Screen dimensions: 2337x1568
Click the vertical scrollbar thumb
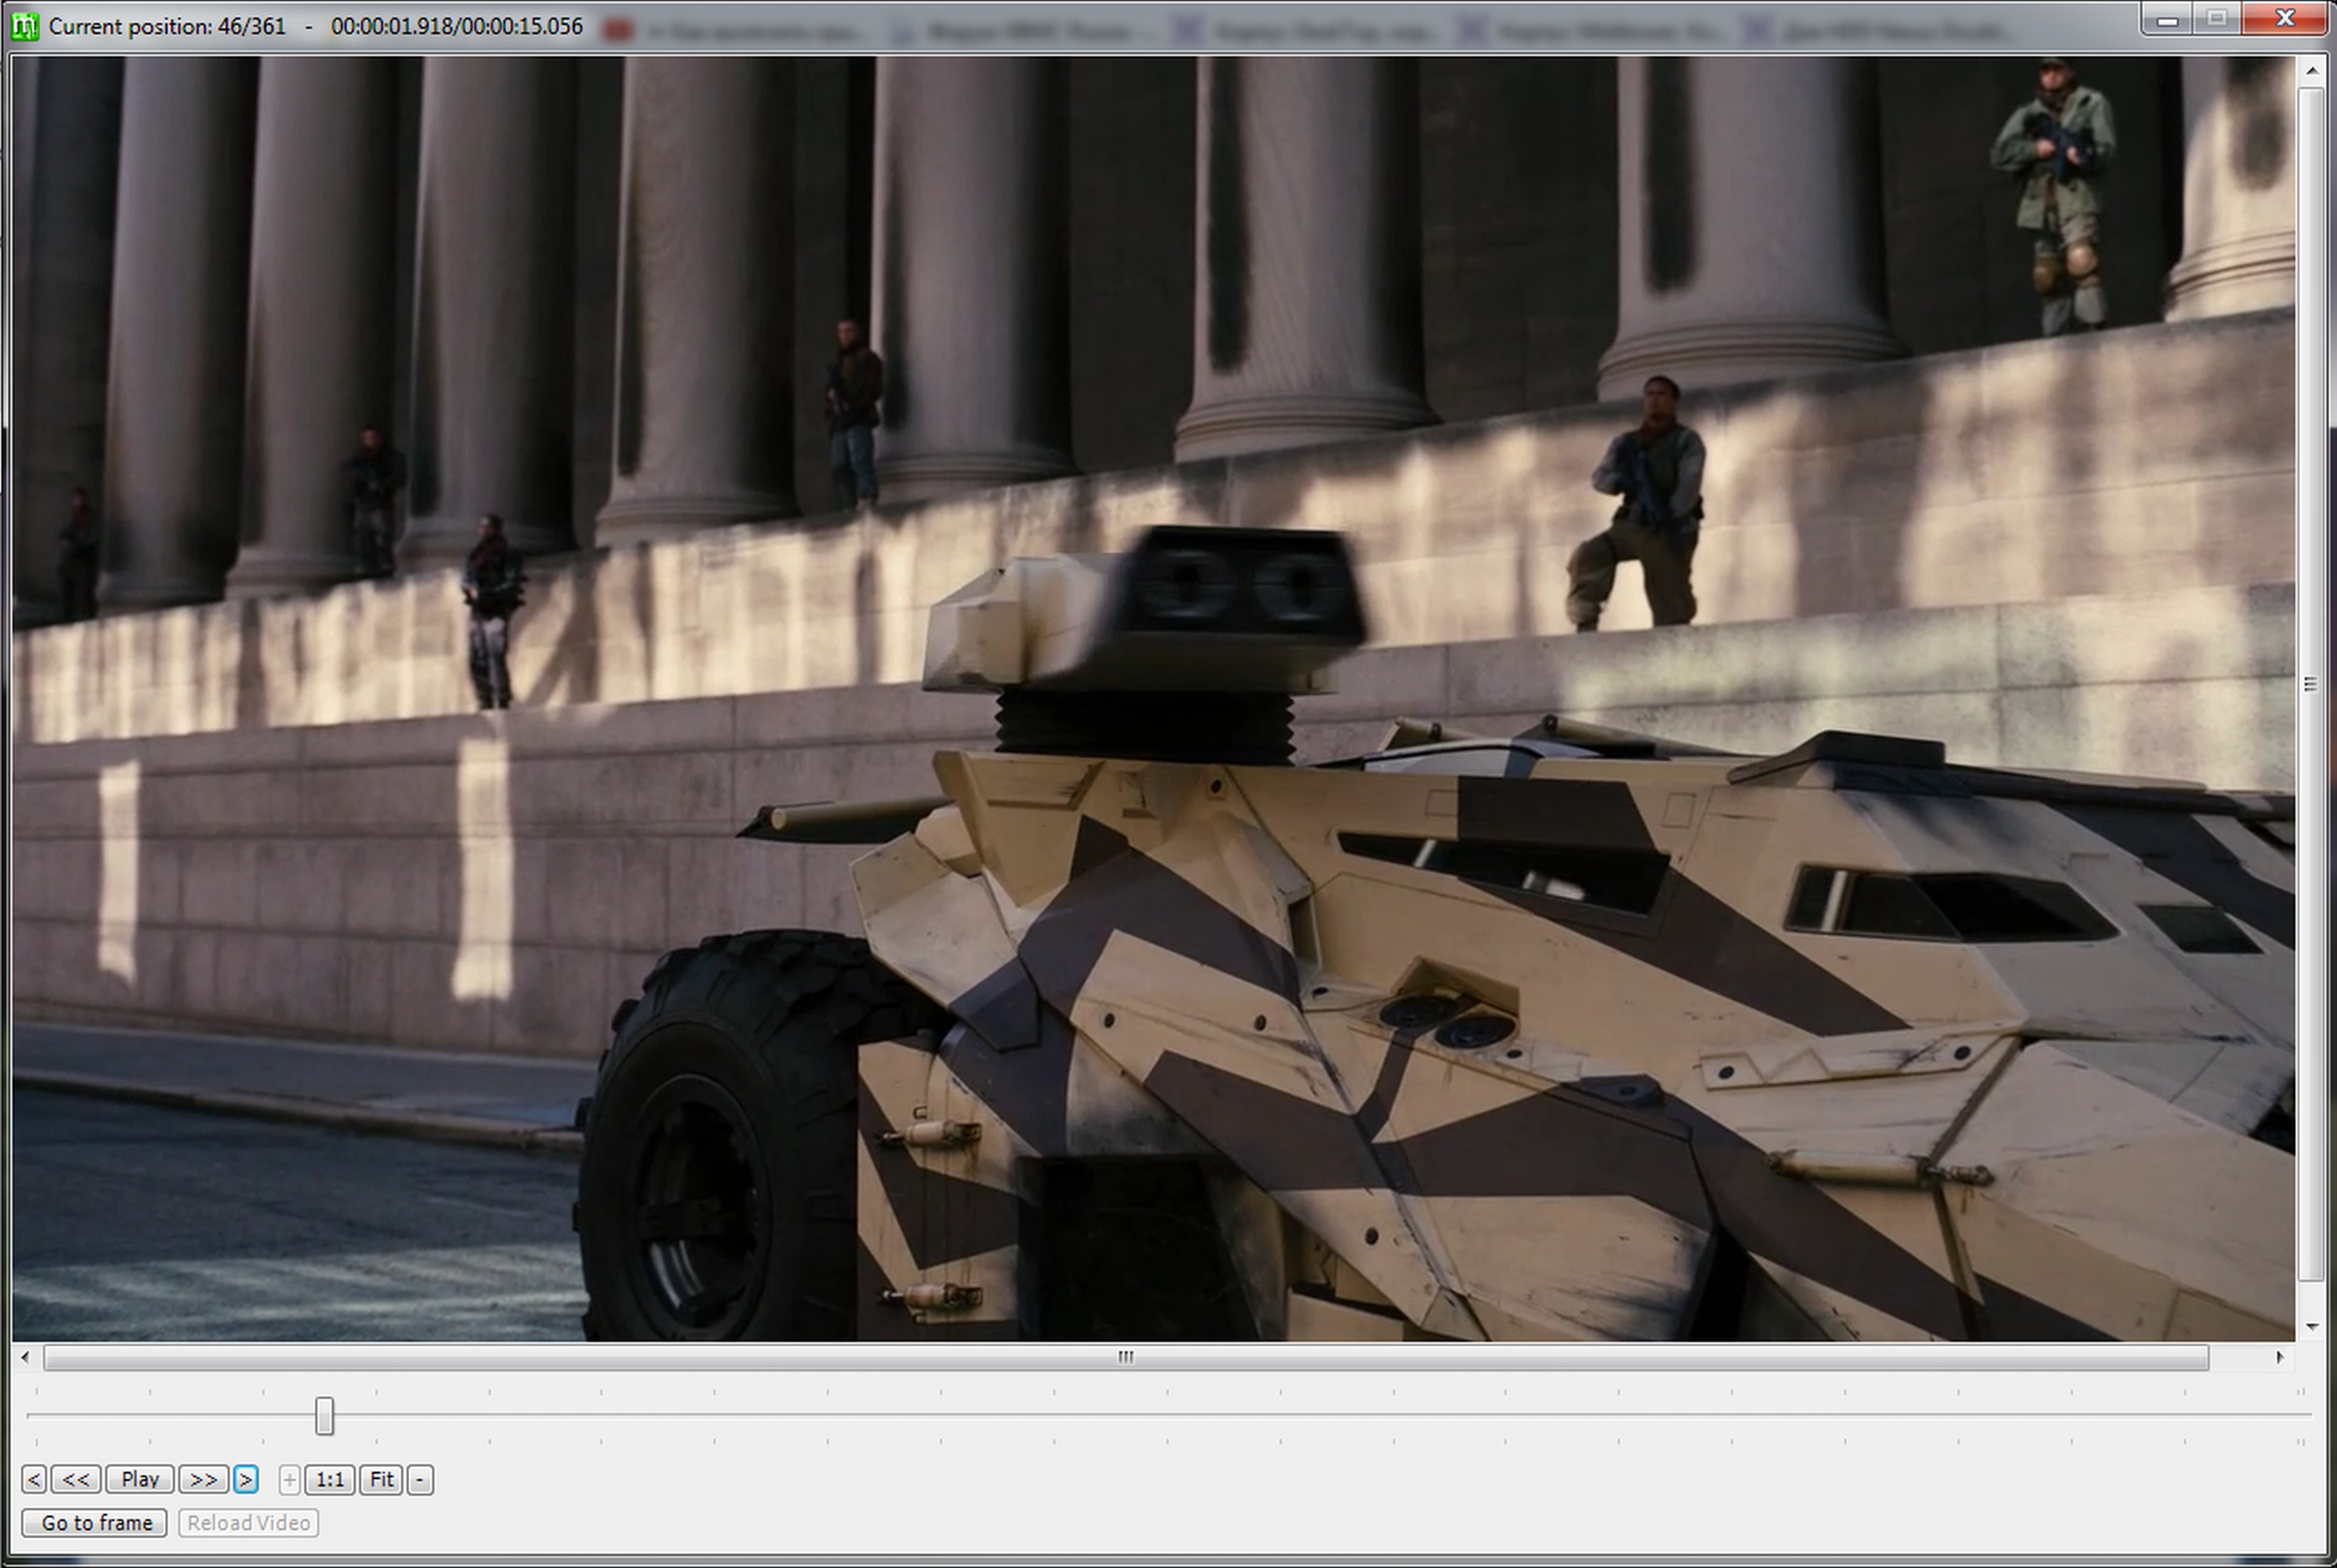point(2310,684)
